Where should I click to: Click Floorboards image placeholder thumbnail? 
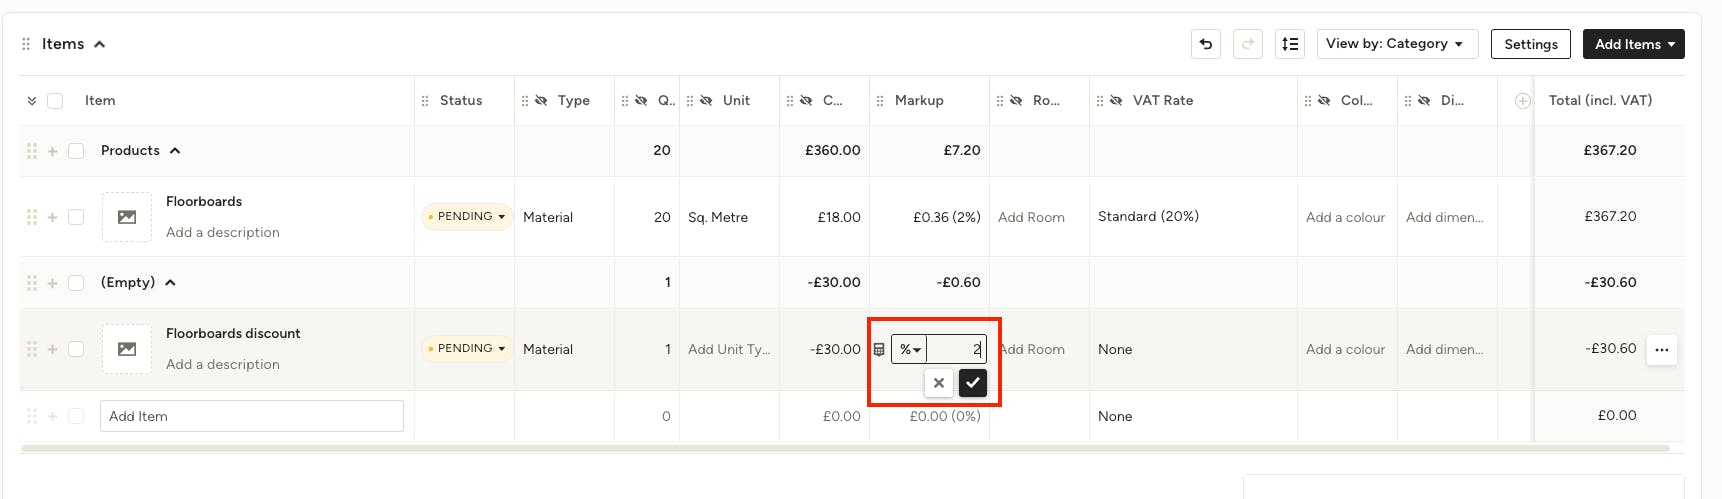point(127,217)
